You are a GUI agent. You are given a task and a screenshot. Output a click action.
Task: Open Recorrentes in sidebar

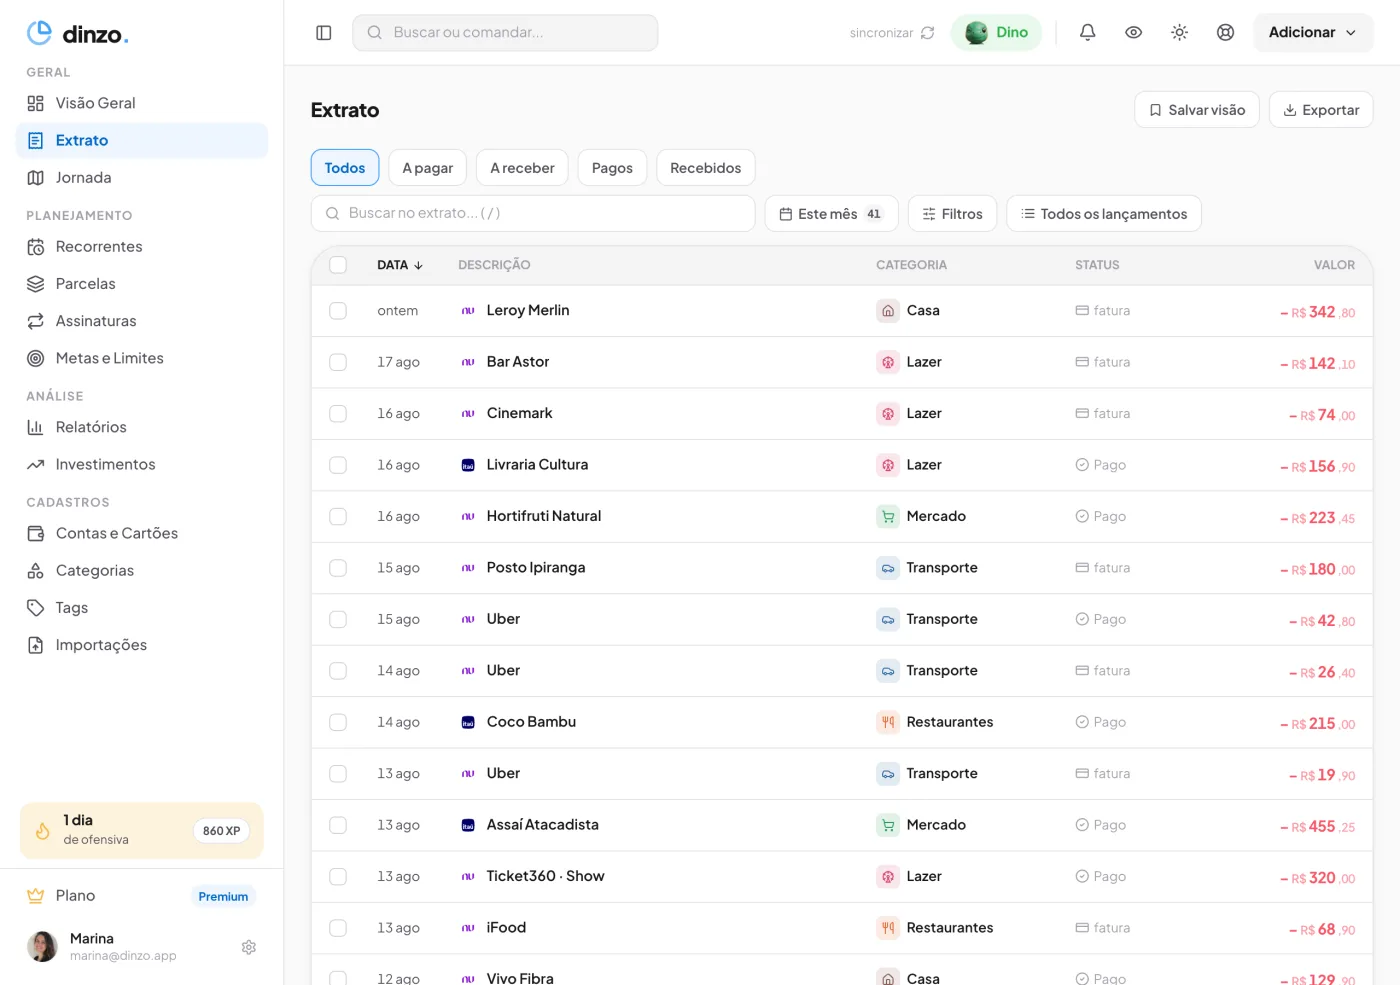[x=142, y=247]
